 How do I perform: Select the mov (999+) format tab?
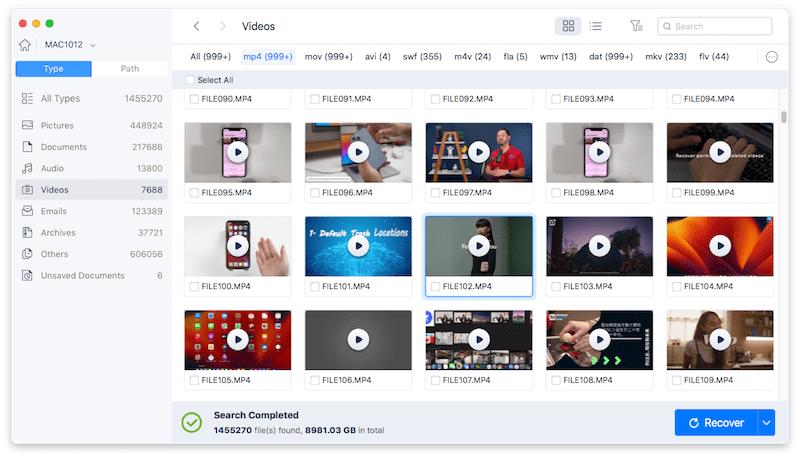pyautogui.click(x=328, y=57)
